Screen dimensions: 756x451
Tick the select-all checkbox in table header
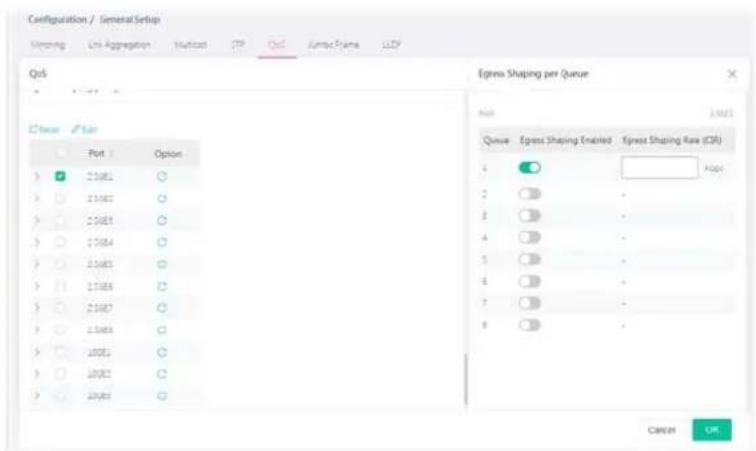click(60, 153)
